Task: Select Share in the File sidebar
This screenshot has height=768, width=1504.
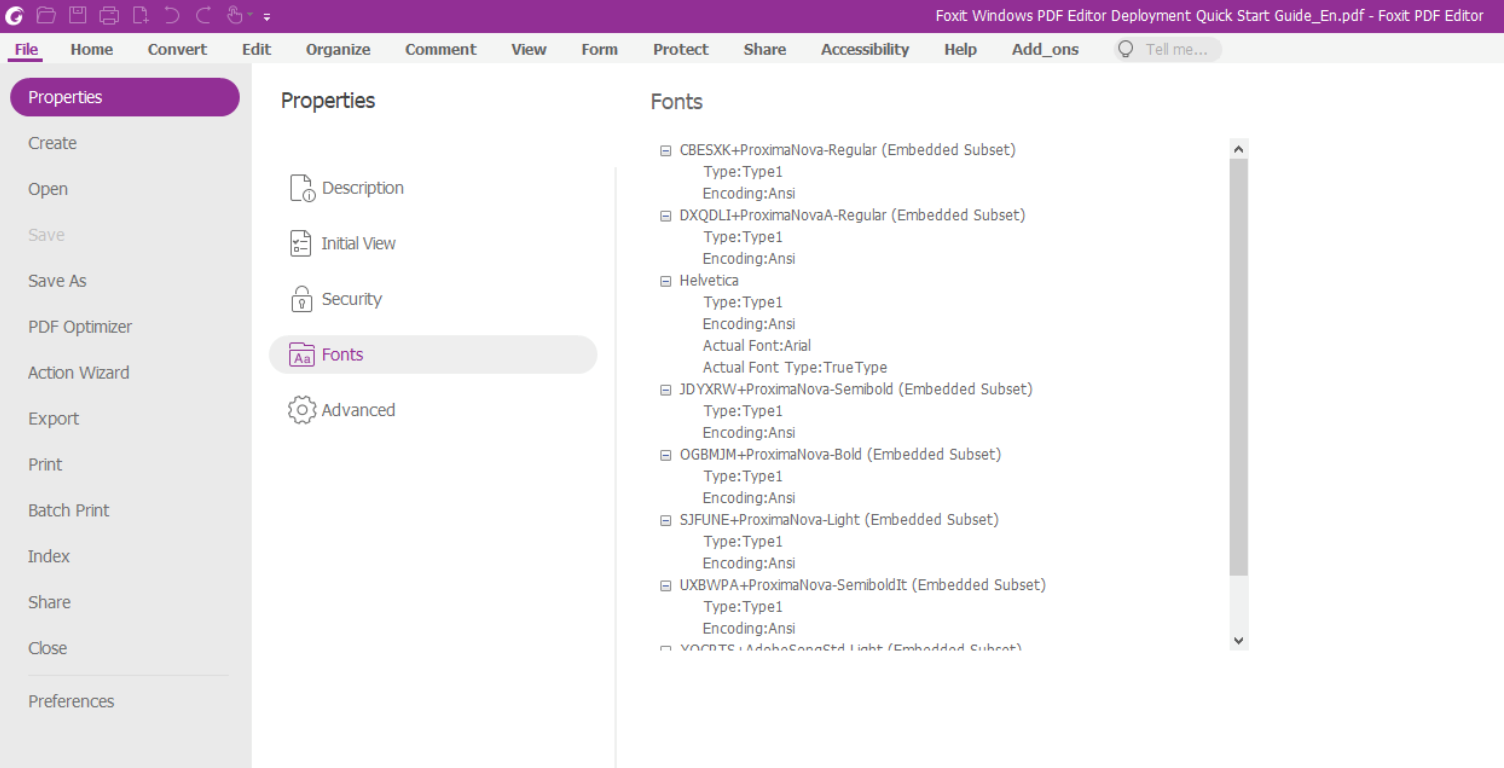Action: point(50,603)
